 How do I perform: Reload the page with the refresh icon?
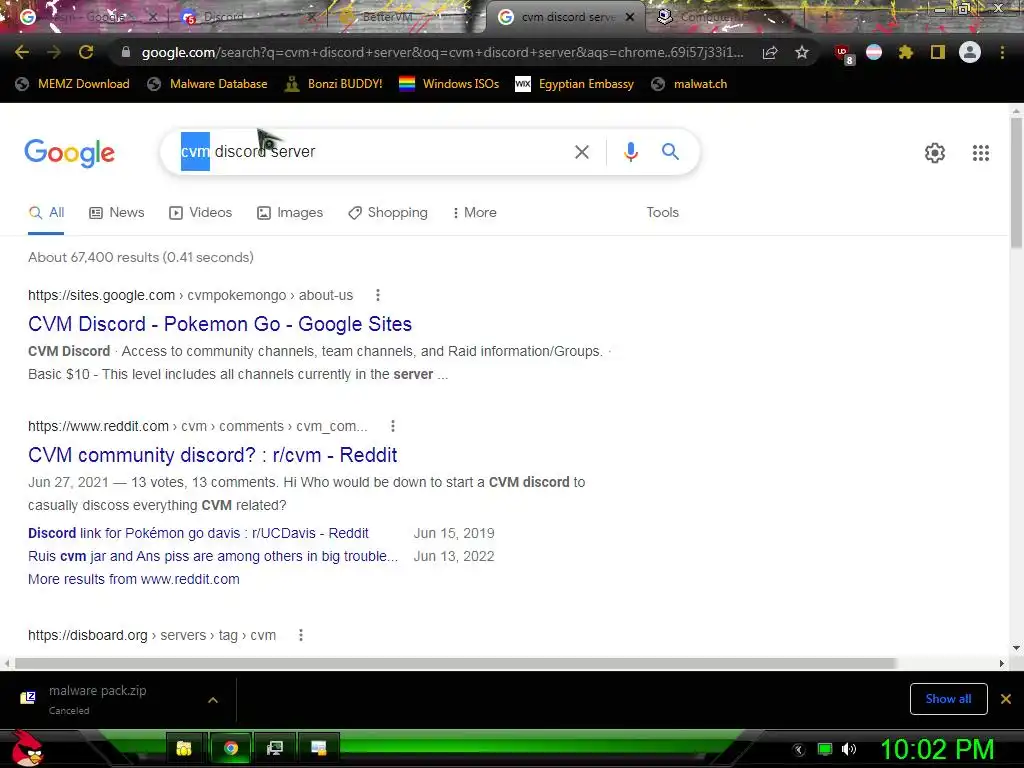point(86,52)
